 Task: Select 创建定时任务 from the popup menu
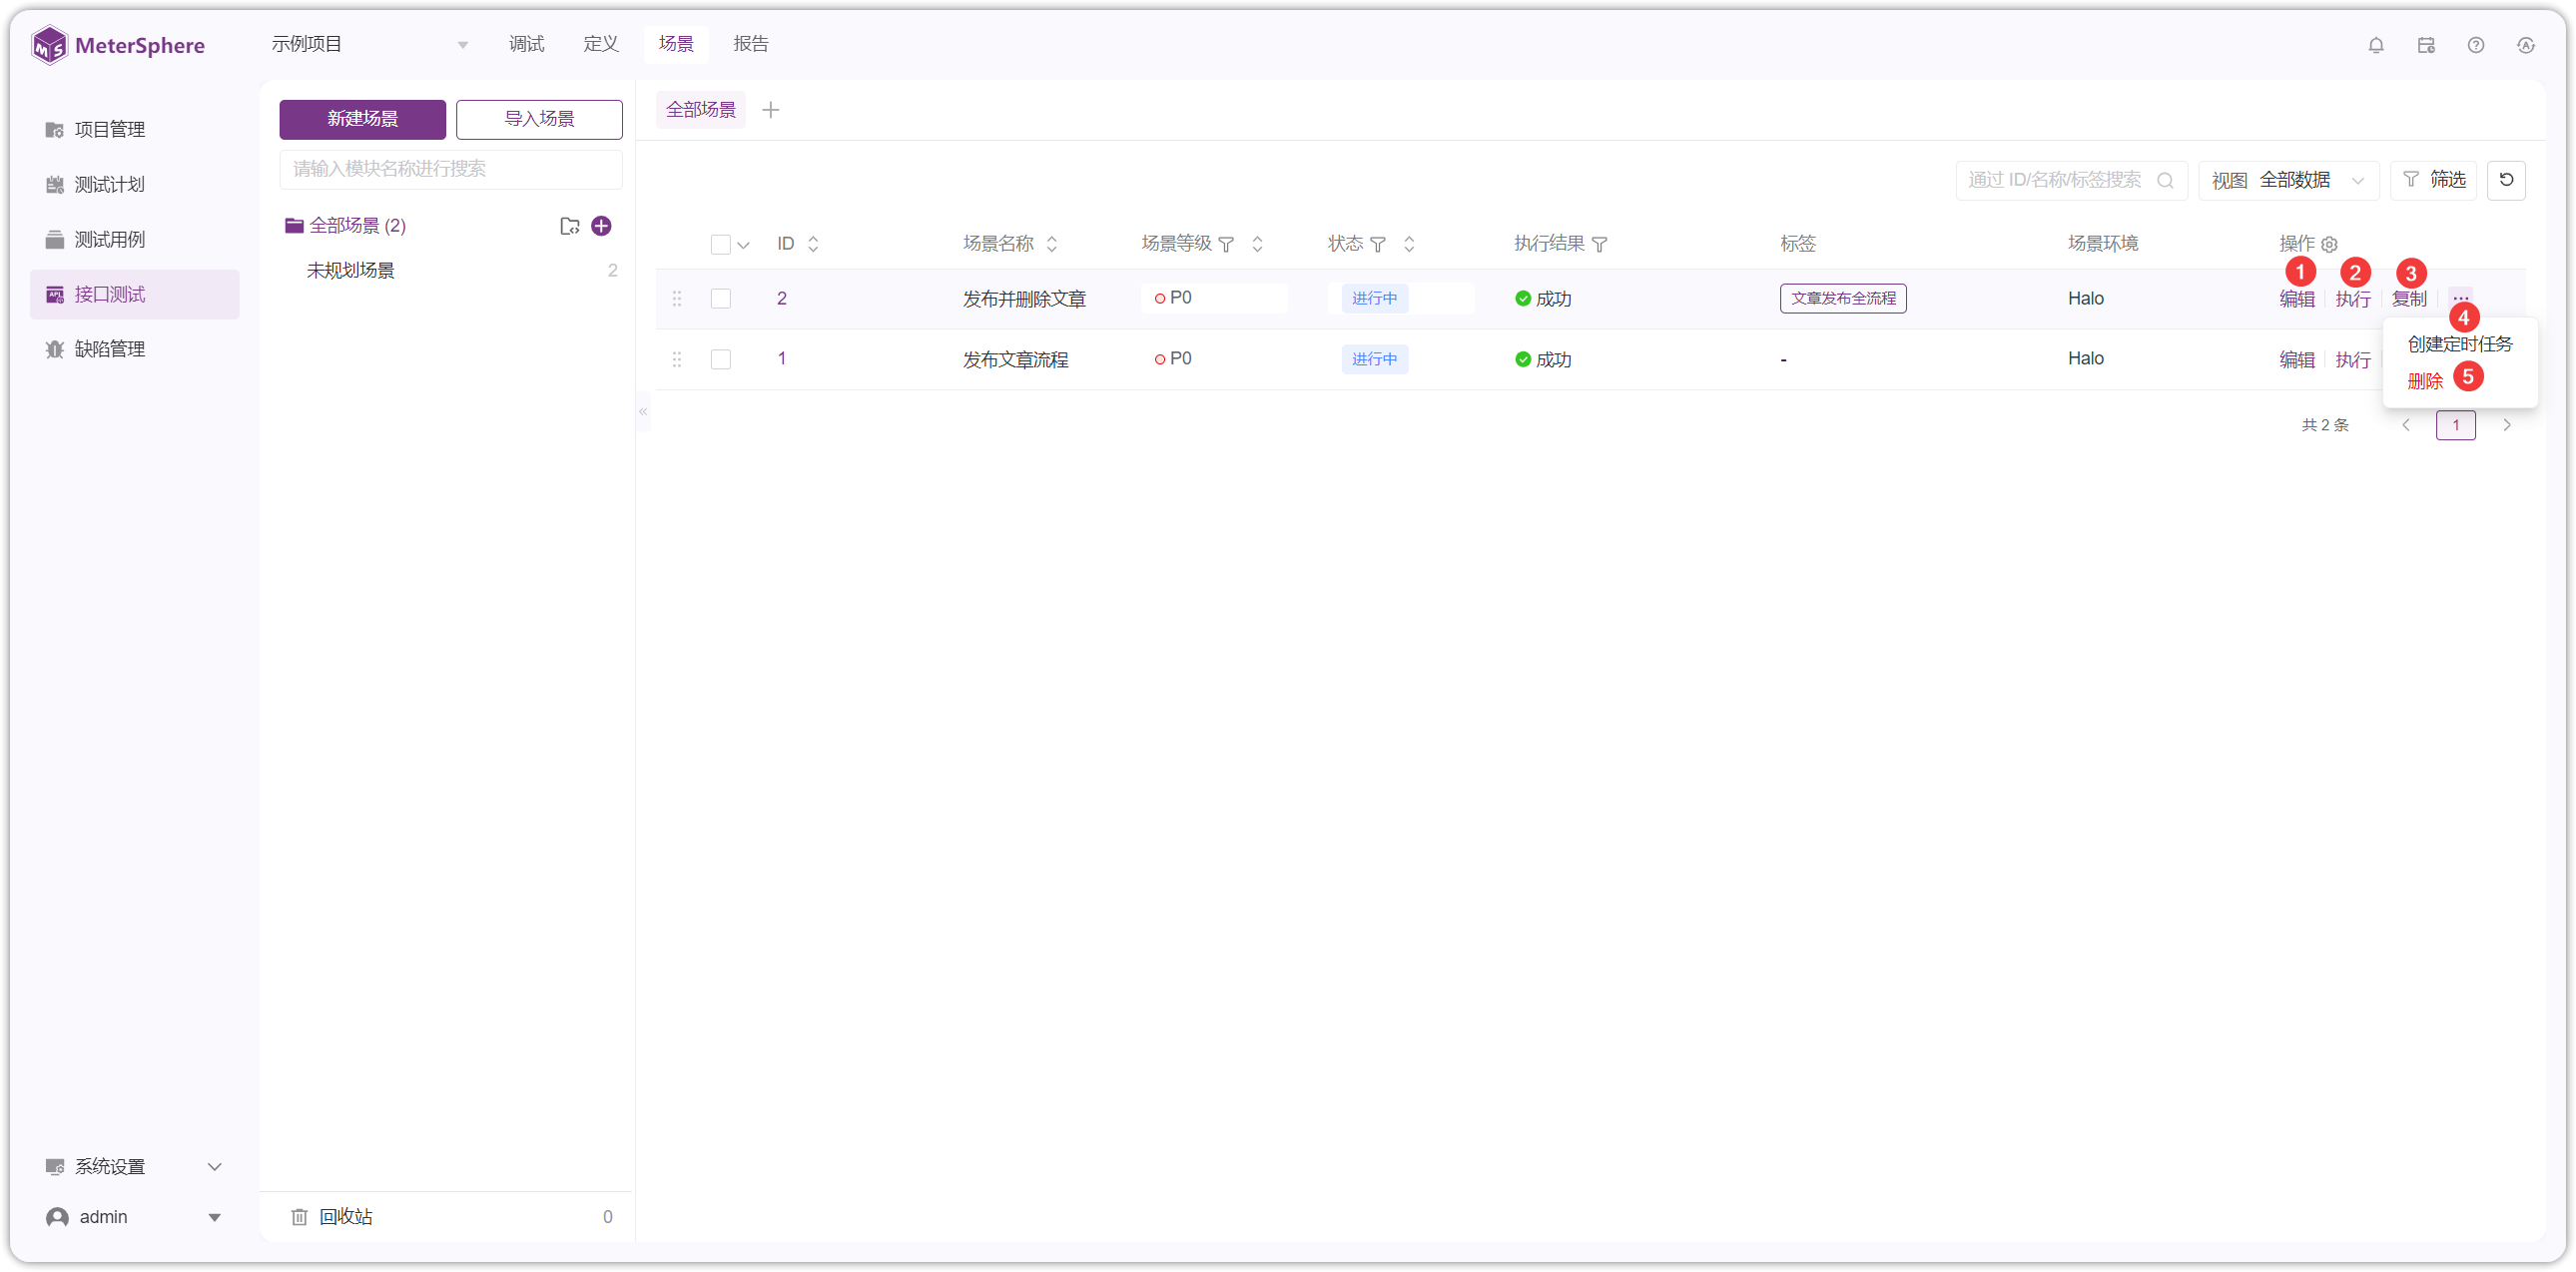click(x=2459, y=344)
